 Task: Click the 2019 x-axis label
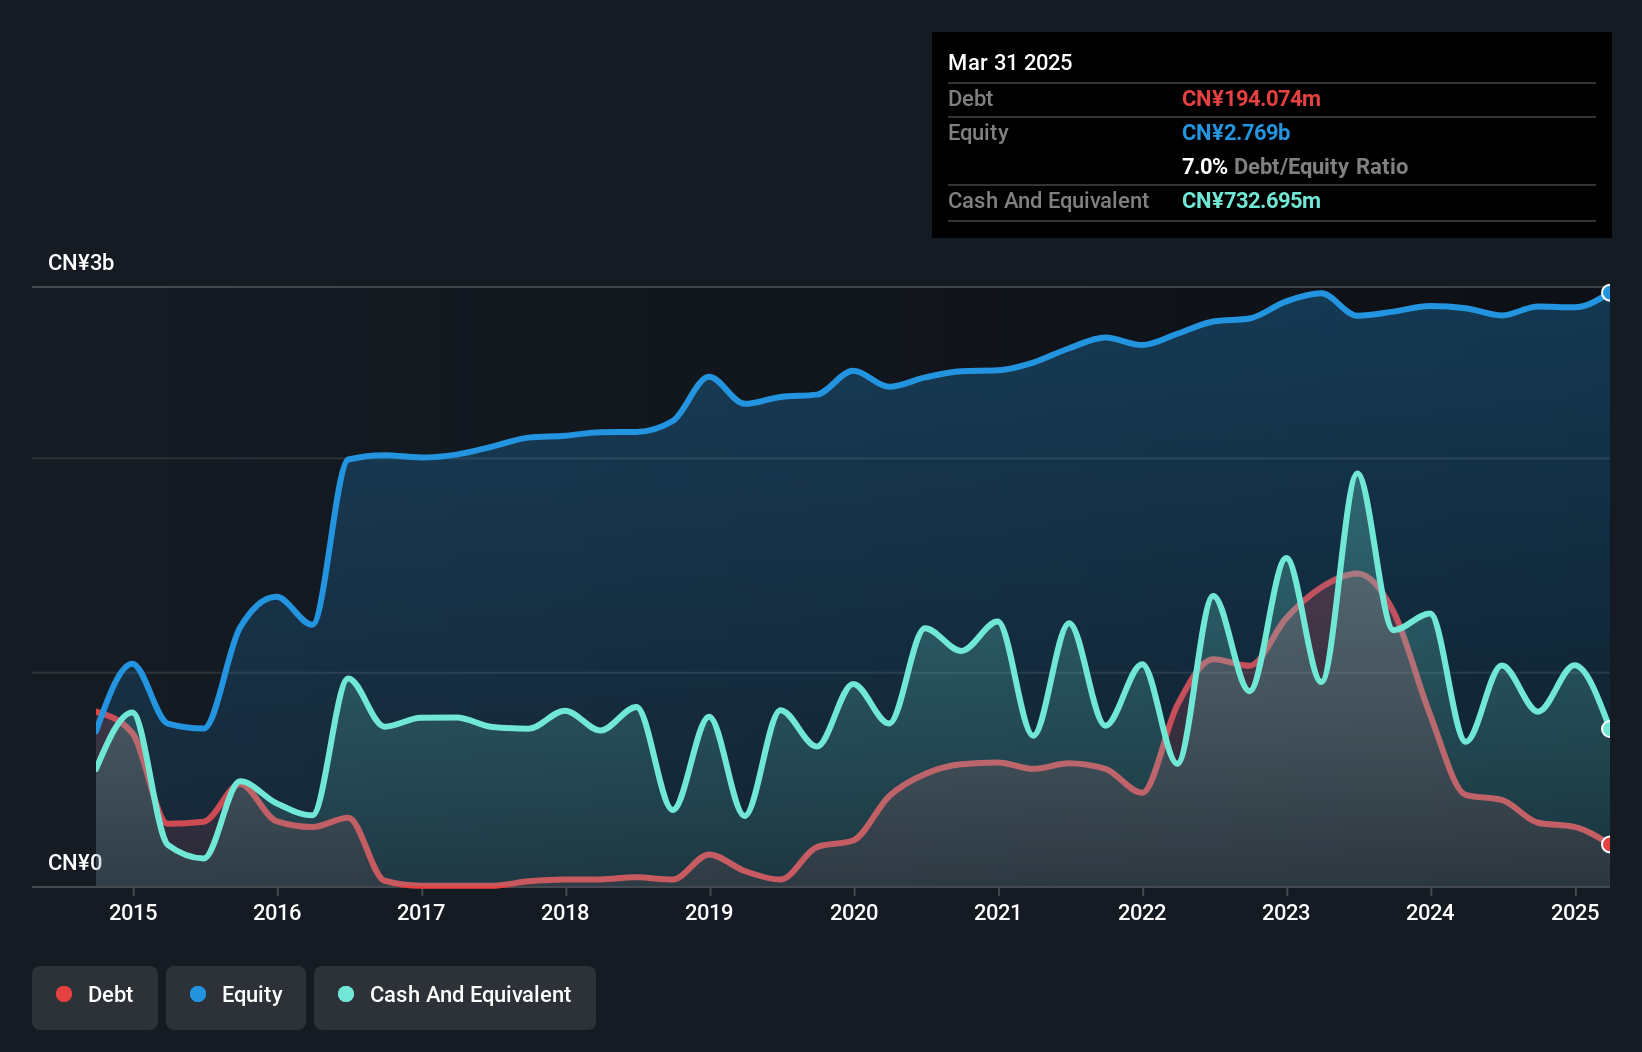709,912
